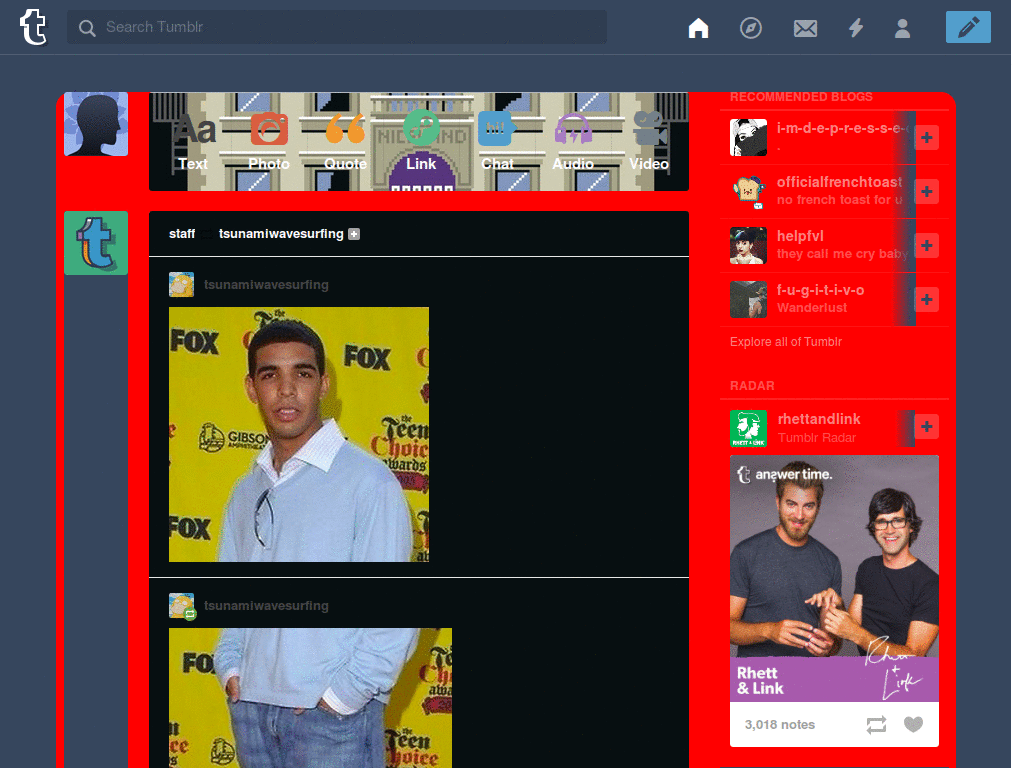Click helpfvl blog avatar

point(748,246)
